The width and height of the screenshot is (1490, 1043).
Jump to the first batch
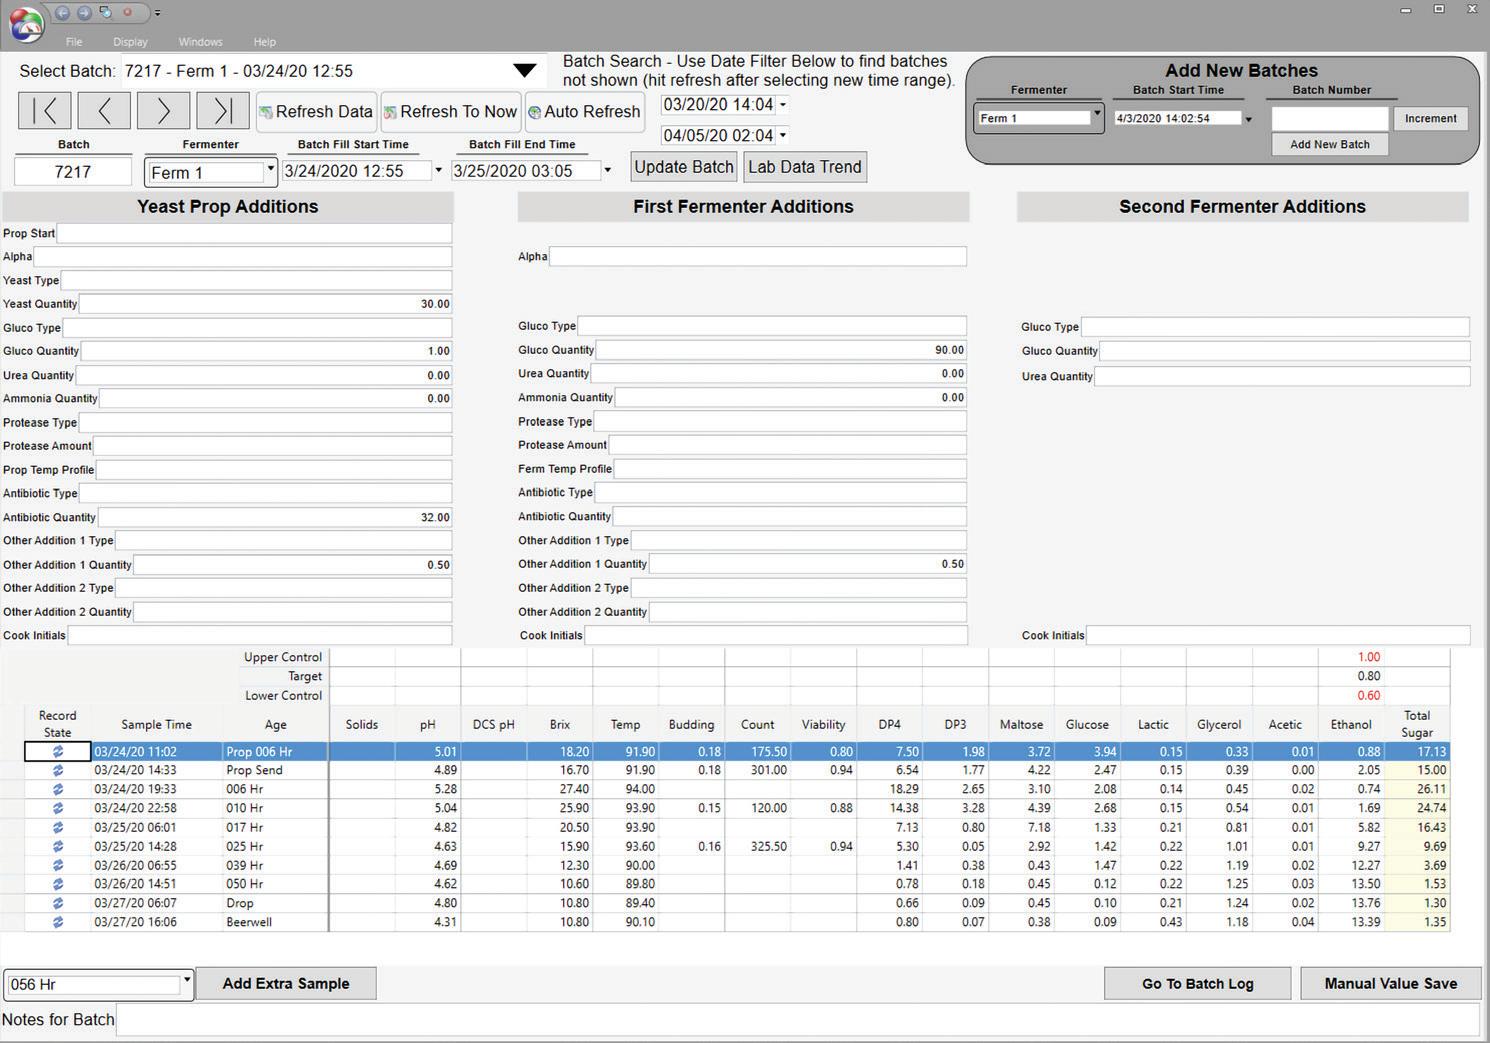point(45,110)
